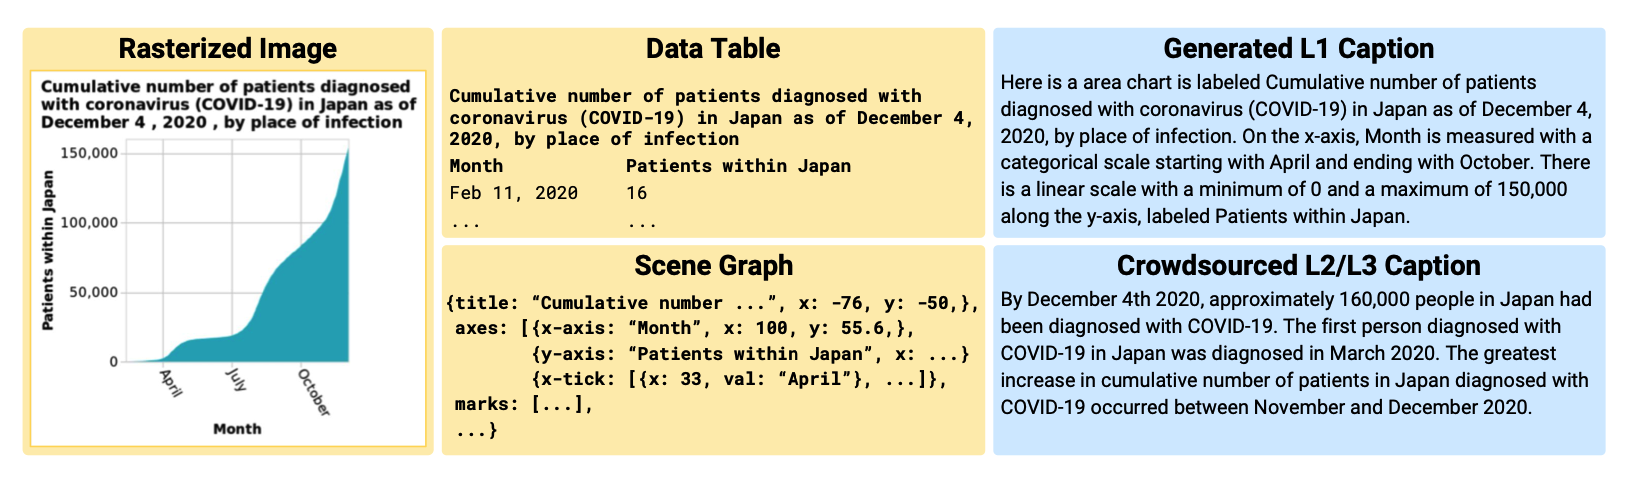
Task: Click the Scene Graph heading
Action: tap(713, 265)
